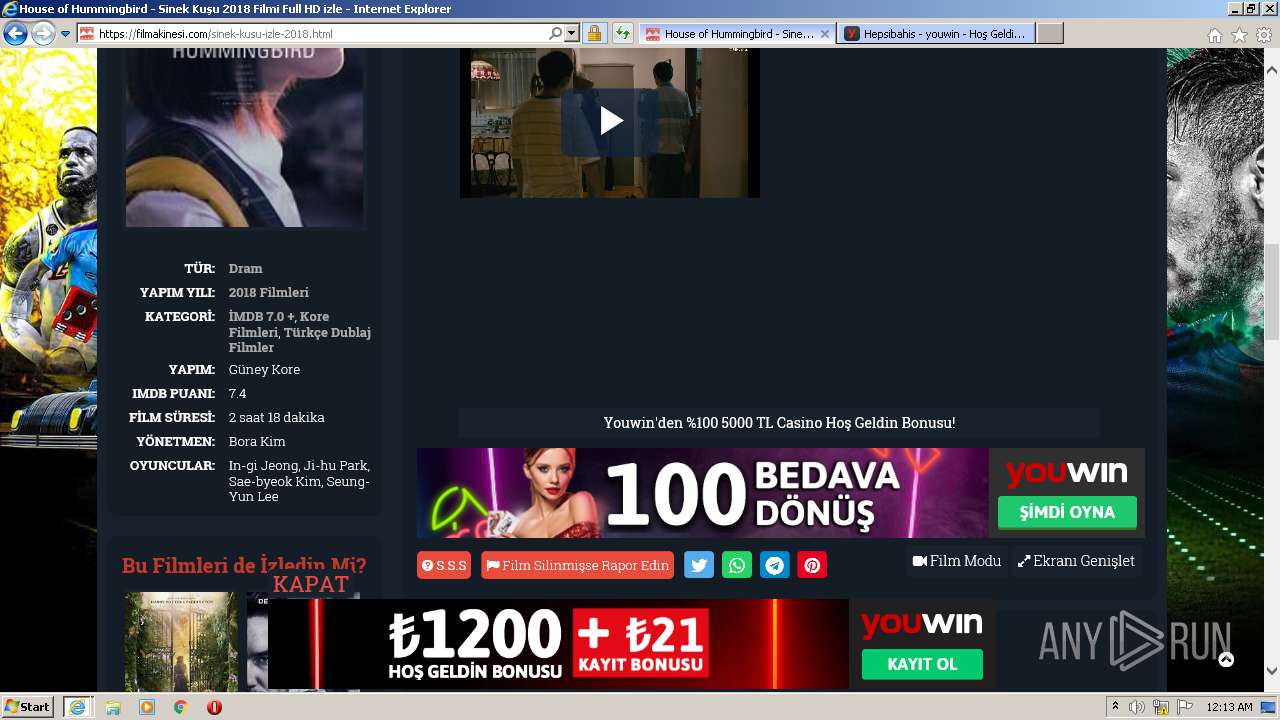Enable Film Modu
This screenshot has width=1280, height=720.
tap(957, 561)
